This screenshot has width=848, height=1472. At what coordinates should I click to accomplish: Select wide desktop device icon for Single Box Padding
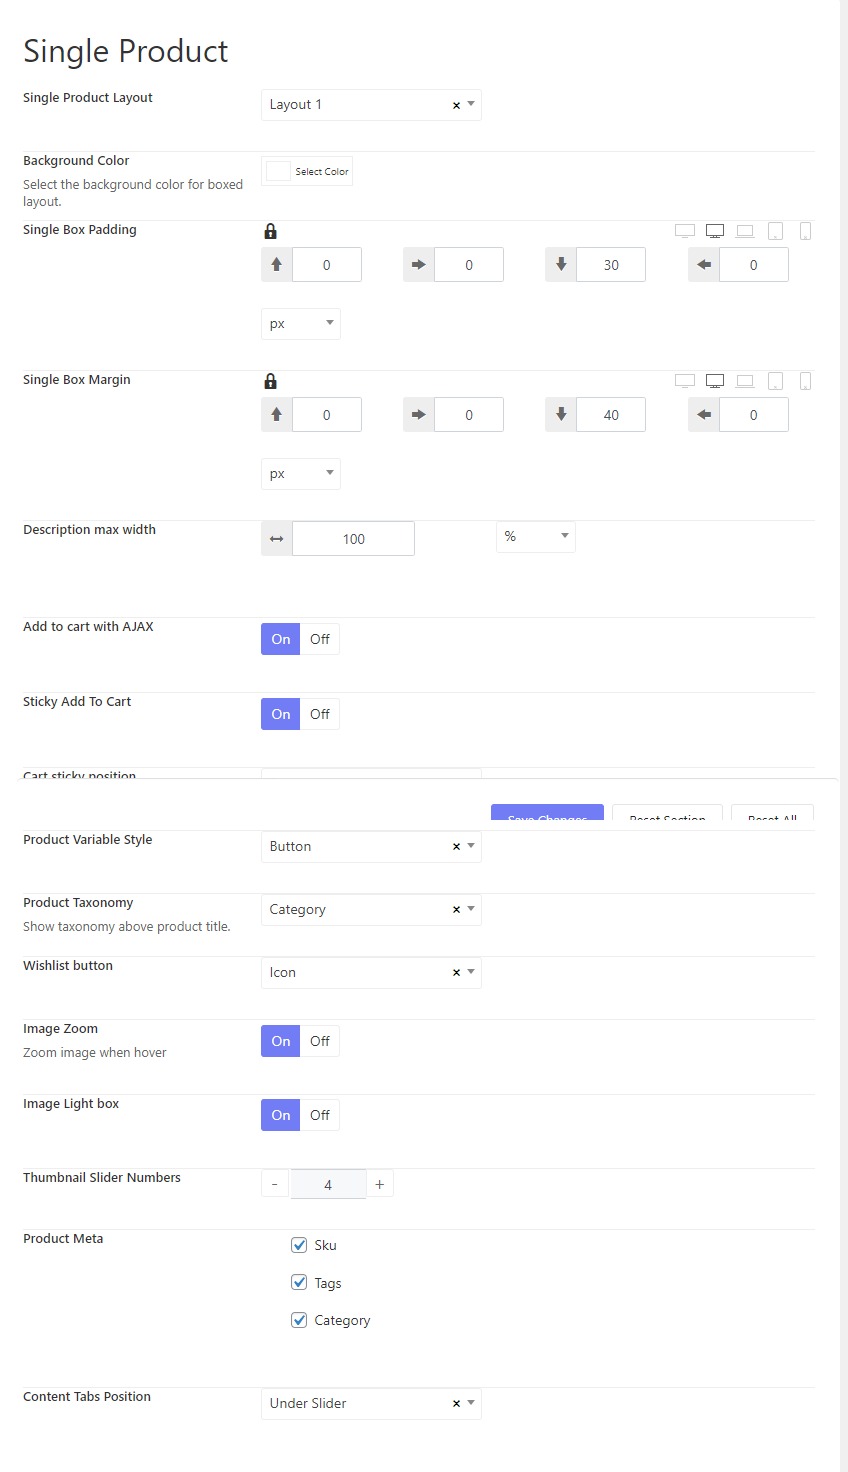coord(685,231)
